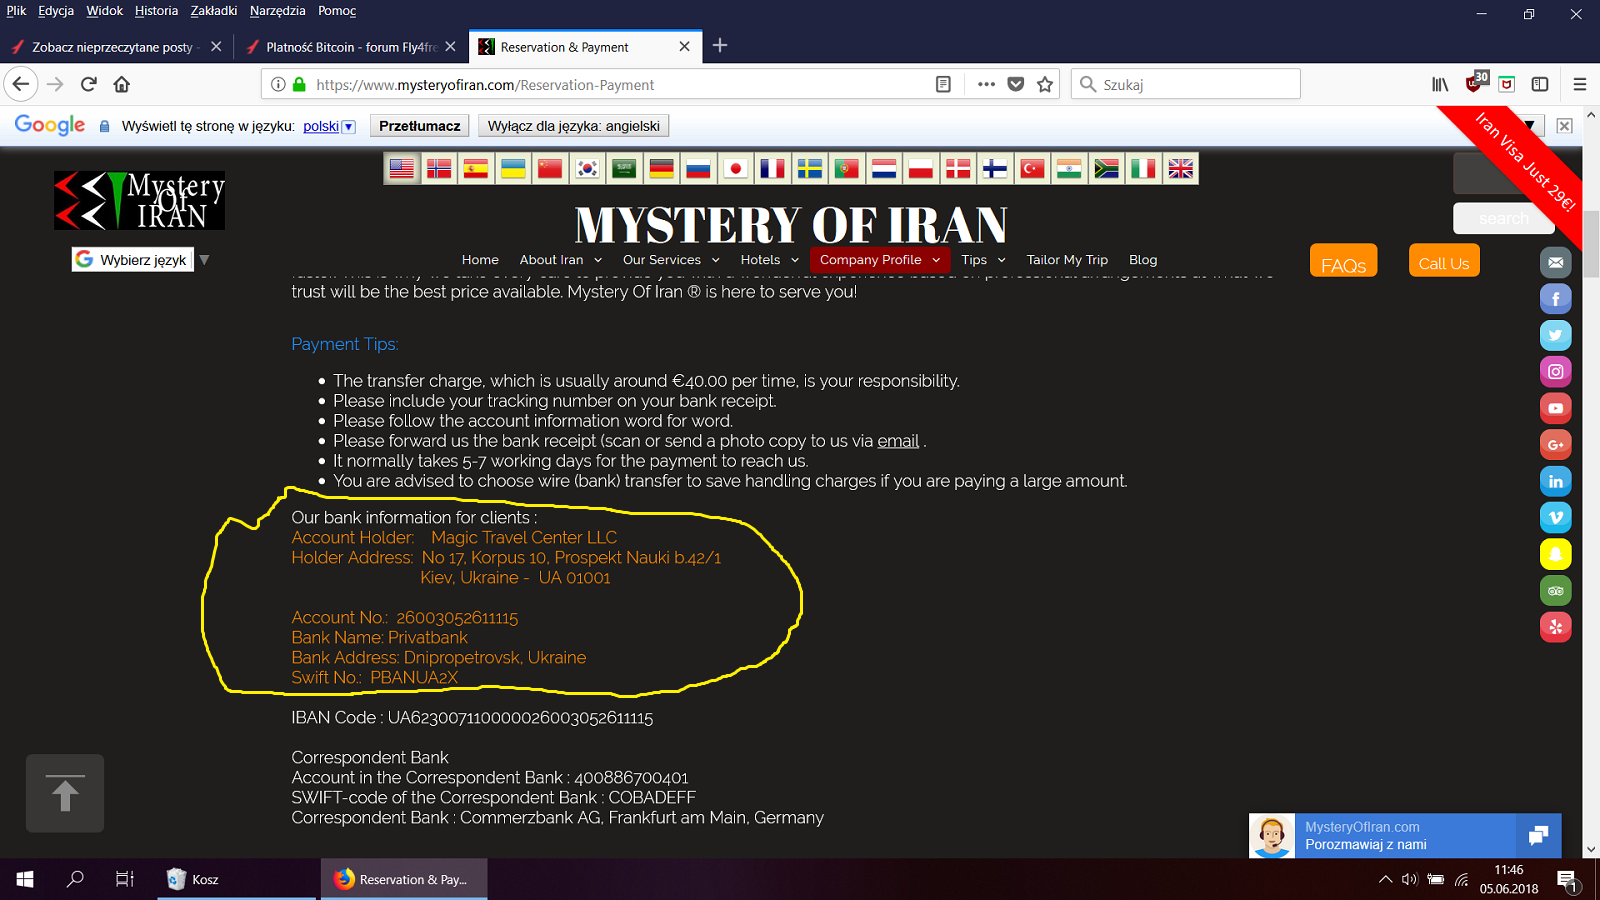Open the Blog nav link

(1143, 260)
